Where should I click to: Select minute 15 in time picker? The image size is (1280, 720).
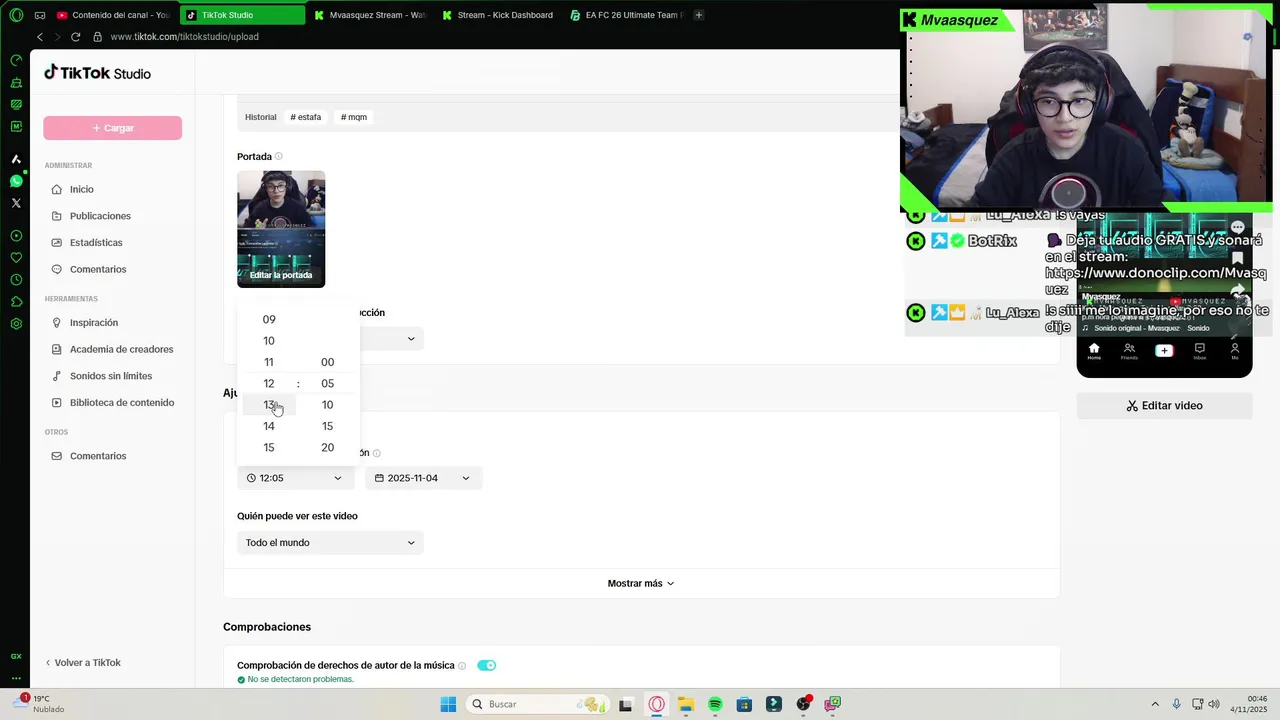coord(327,426)
